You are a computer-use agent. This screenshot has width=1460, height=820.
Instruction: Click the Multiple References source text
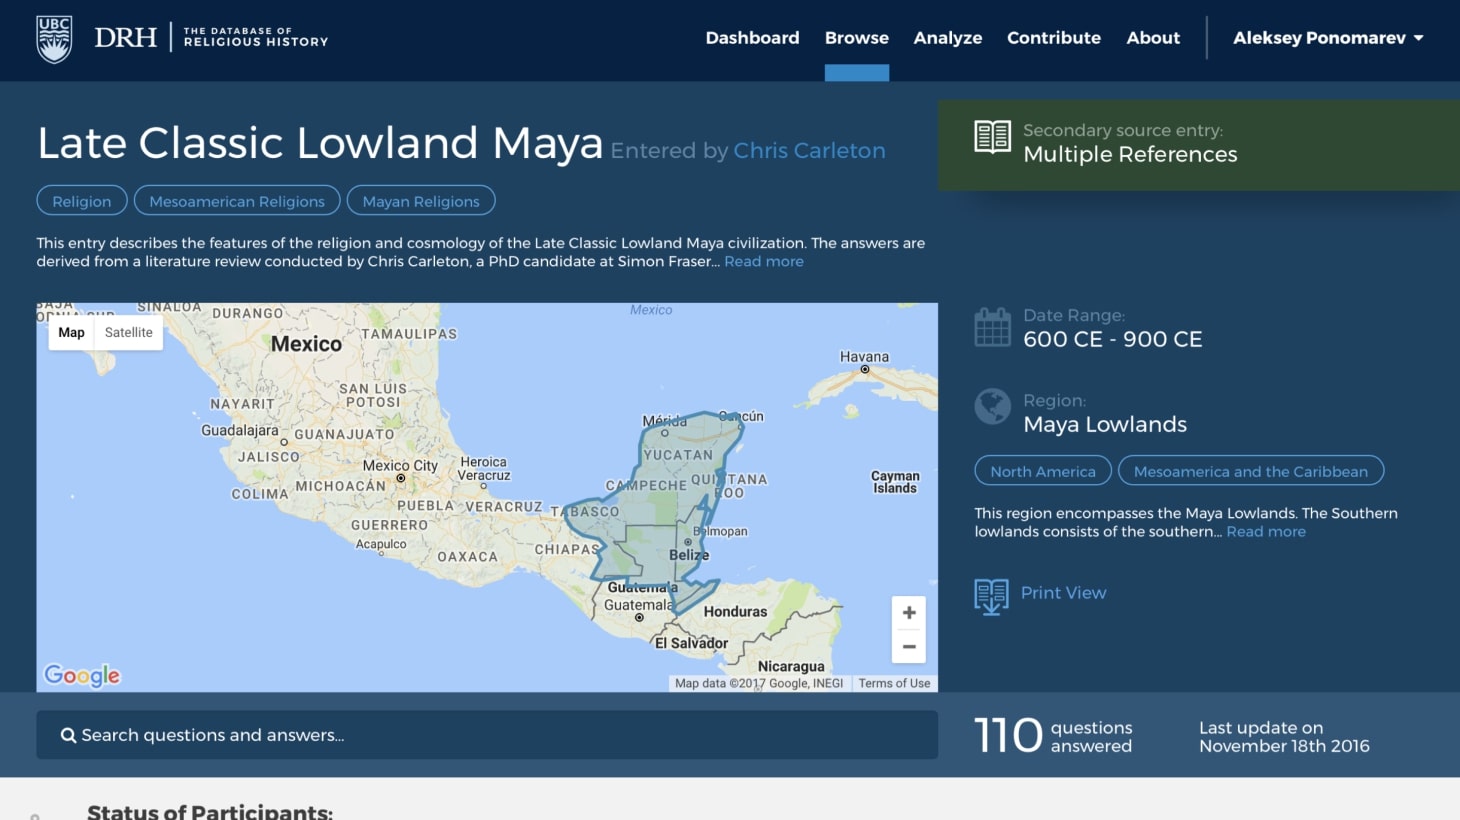coord(1130,155)
